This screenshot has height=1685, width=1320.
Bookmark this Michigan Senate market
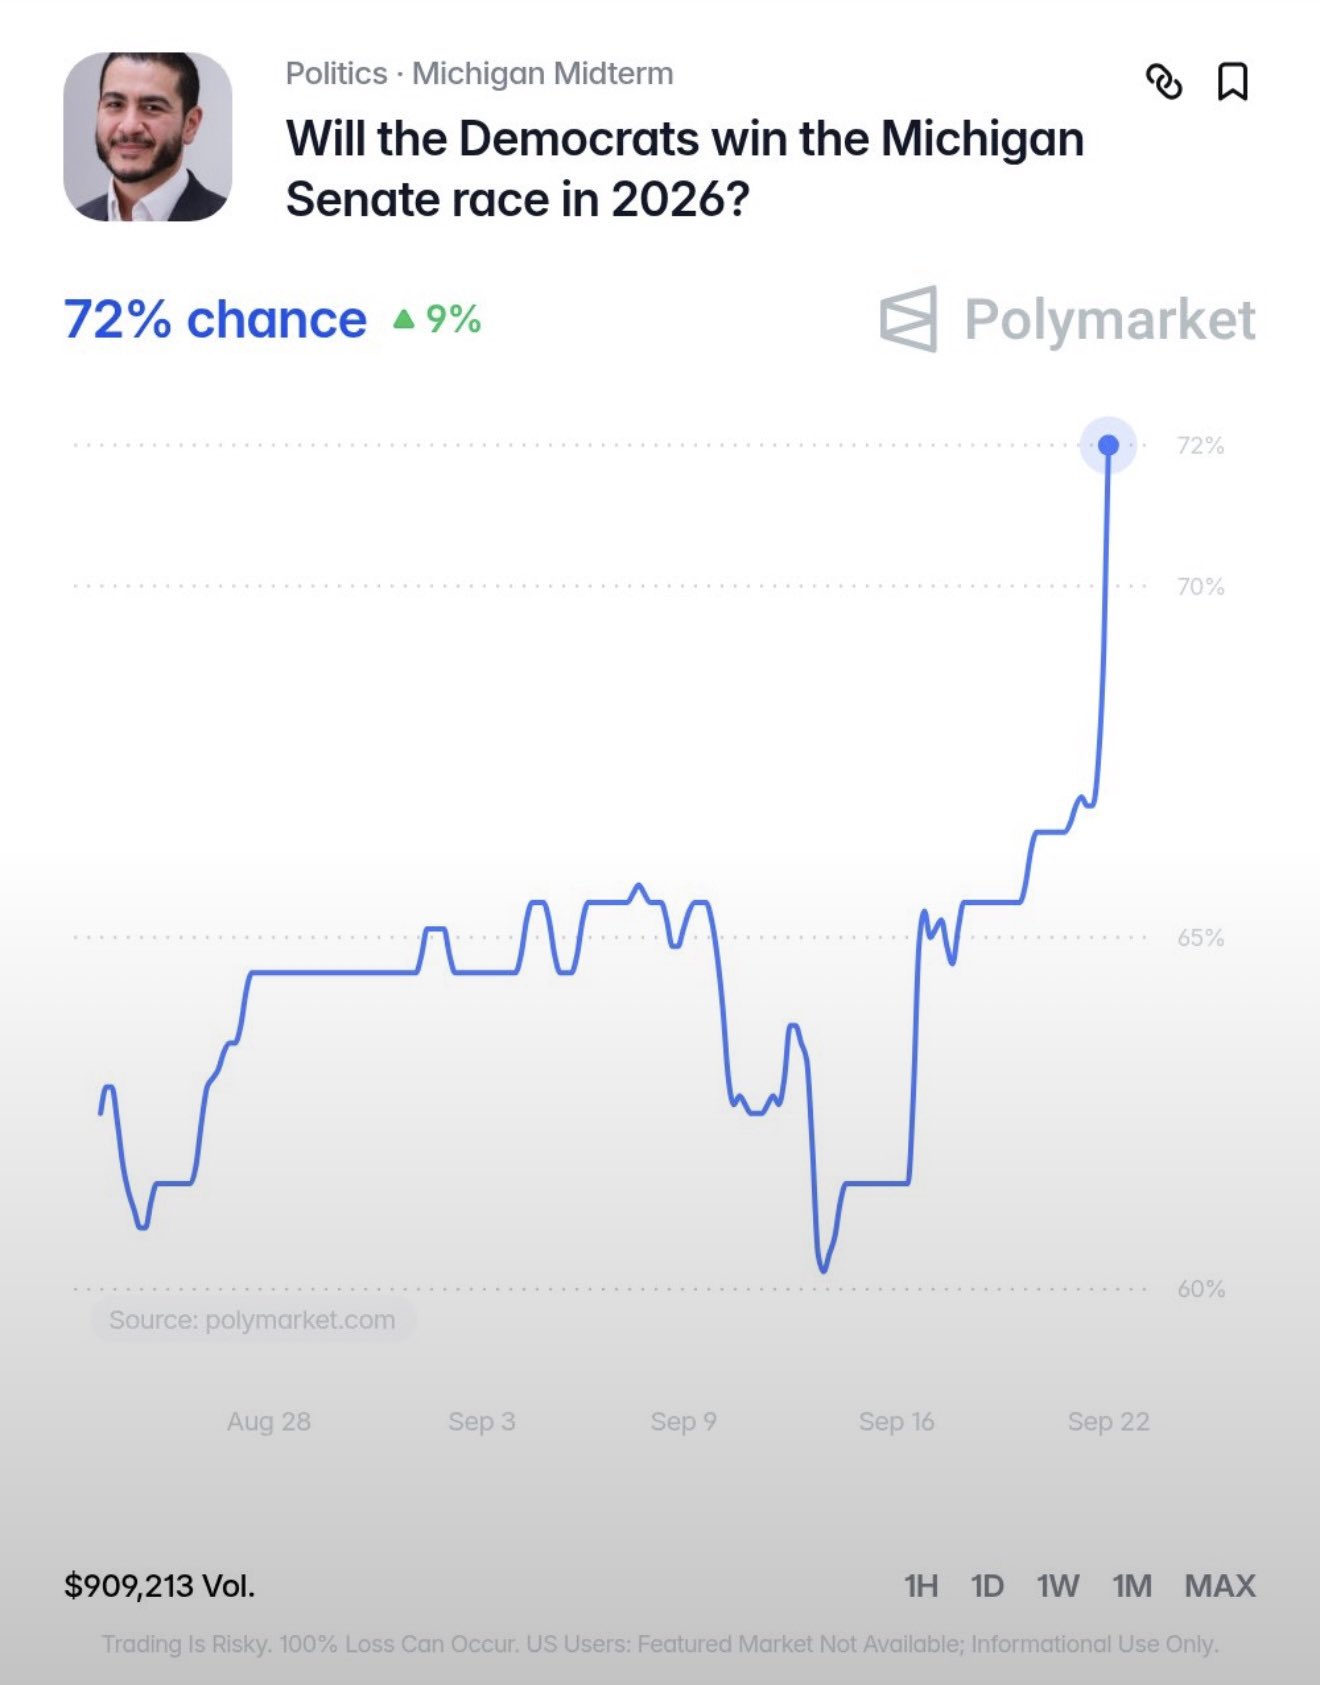coord(1232,82)
